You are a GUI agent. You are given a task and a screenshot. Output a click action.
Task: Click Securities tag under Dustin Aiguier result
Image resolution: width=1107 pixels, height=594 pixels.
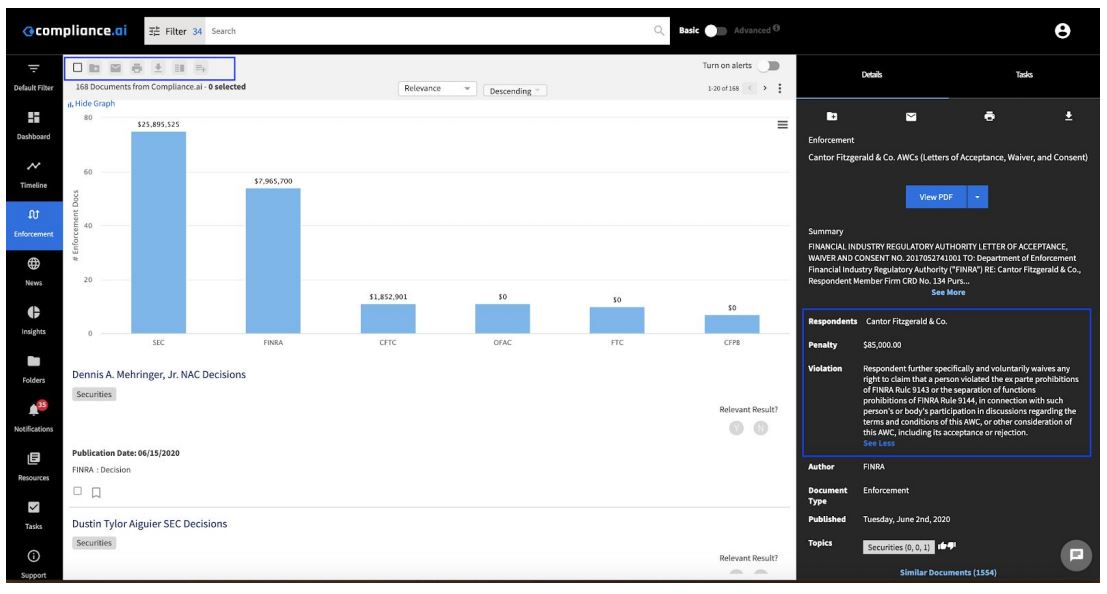pyautogui.click(x=94, y=542)
